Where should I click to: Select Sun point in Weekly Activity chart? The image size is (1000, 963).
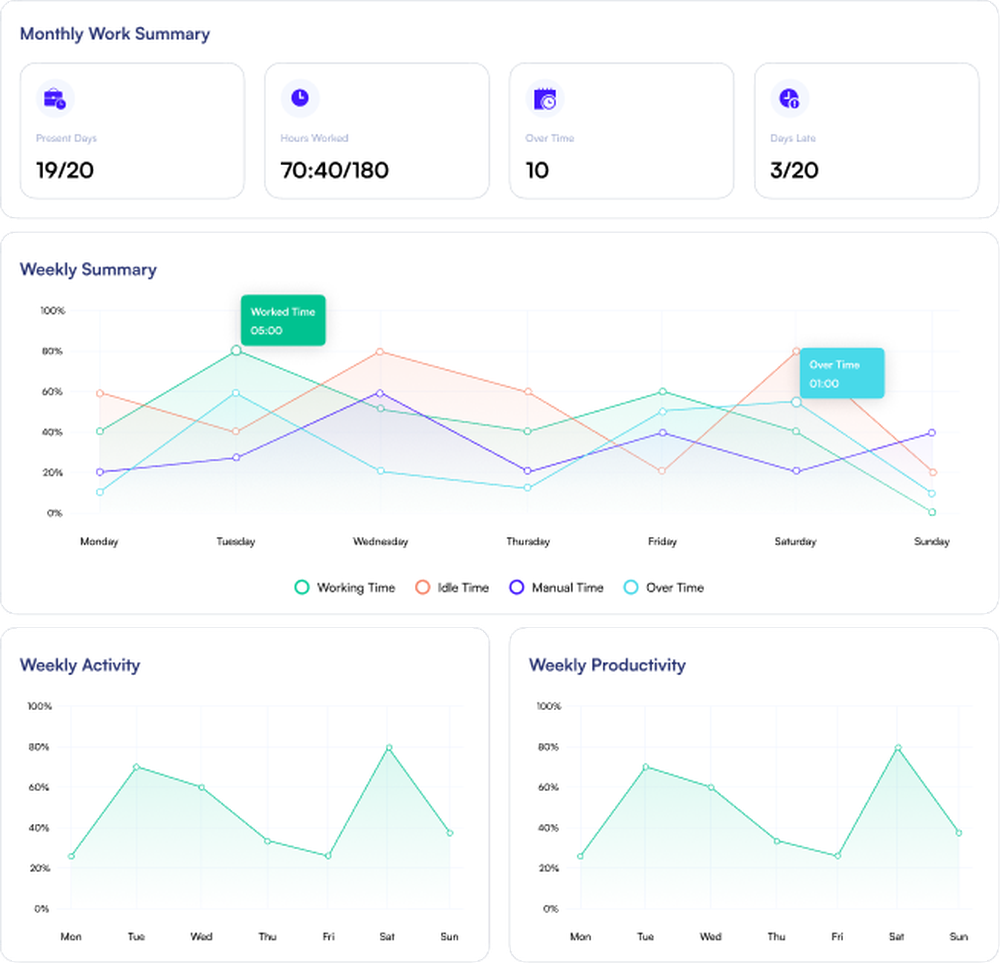(x=450, y=833)
